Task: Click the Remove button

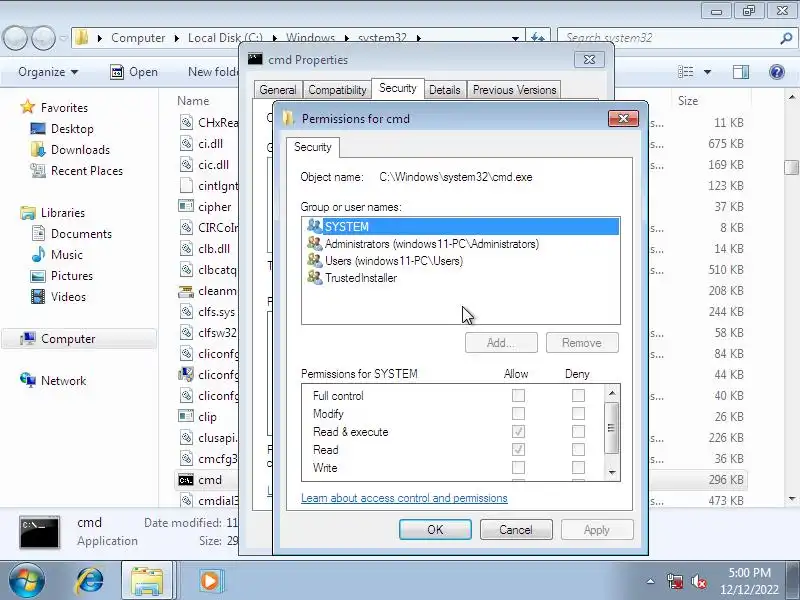Action: (582, 342)
